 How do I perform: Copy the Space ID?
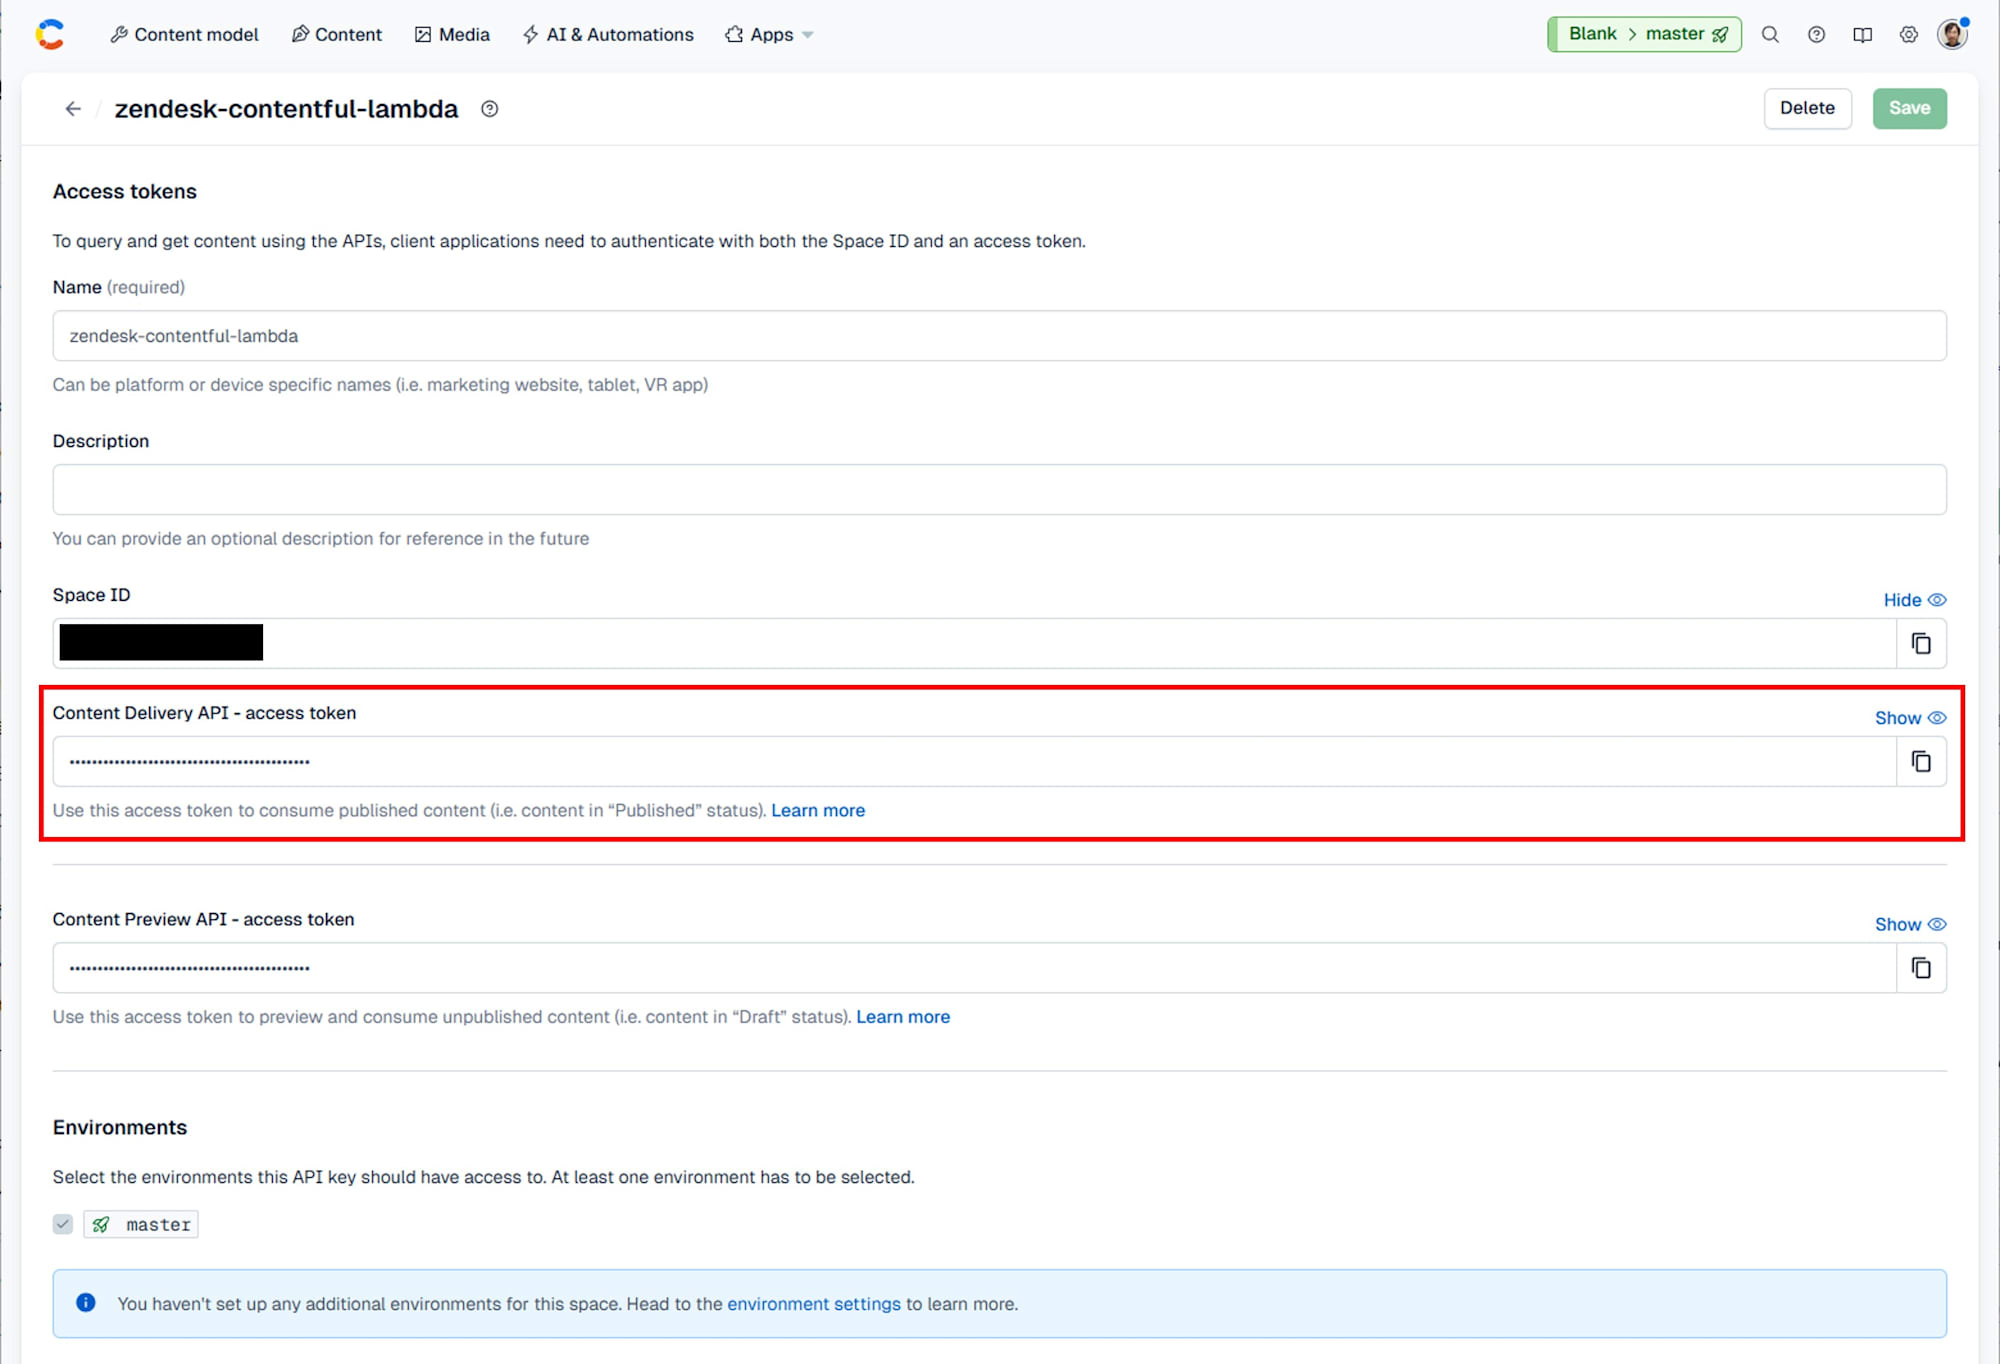pyautogui.click(x=1921, y=643)
